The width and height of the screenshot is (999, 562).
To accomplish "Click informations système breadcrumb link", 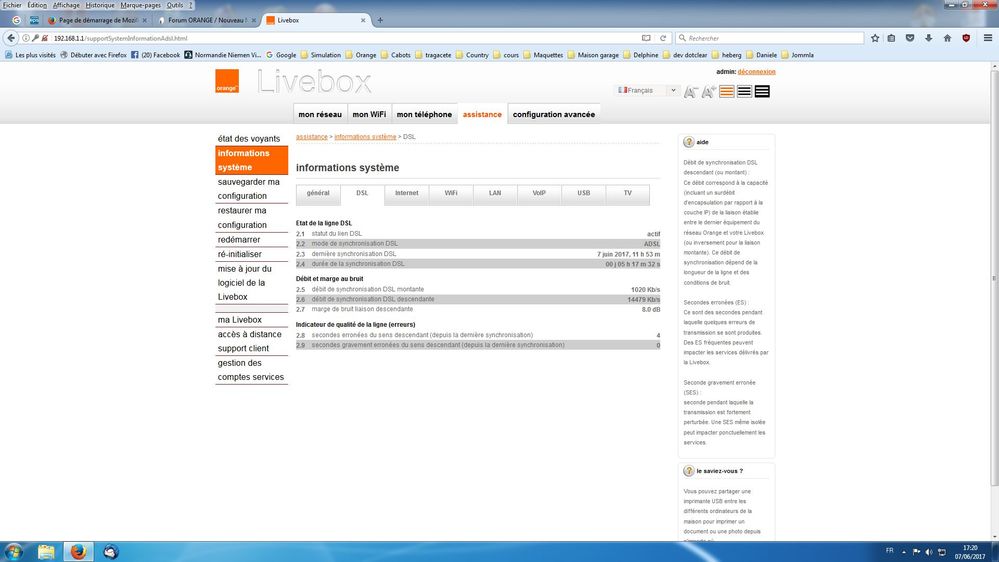I will pos(365,137).
